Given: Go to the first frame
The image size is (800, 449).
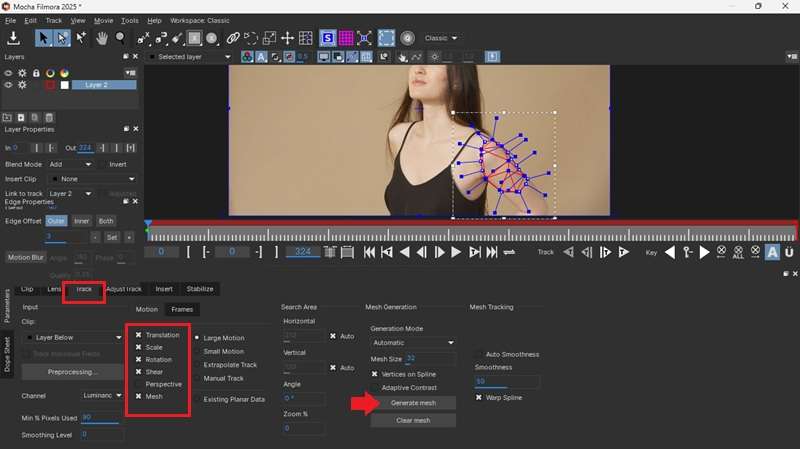Looking at the screenshot, I should [x=369, y=252].
